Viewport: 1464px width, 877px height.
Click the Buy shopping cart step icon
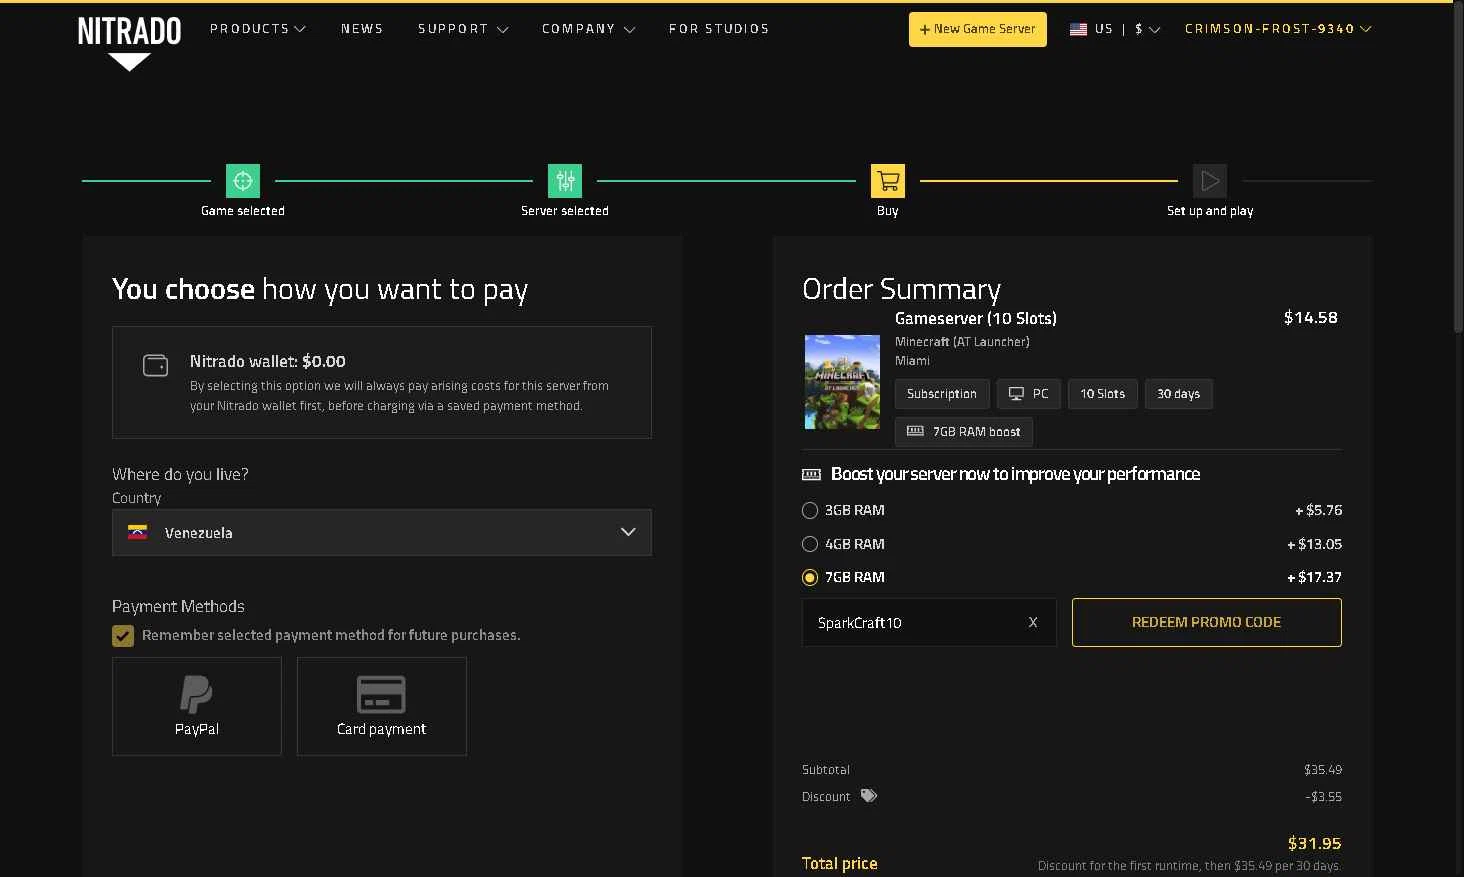[888, 181]
